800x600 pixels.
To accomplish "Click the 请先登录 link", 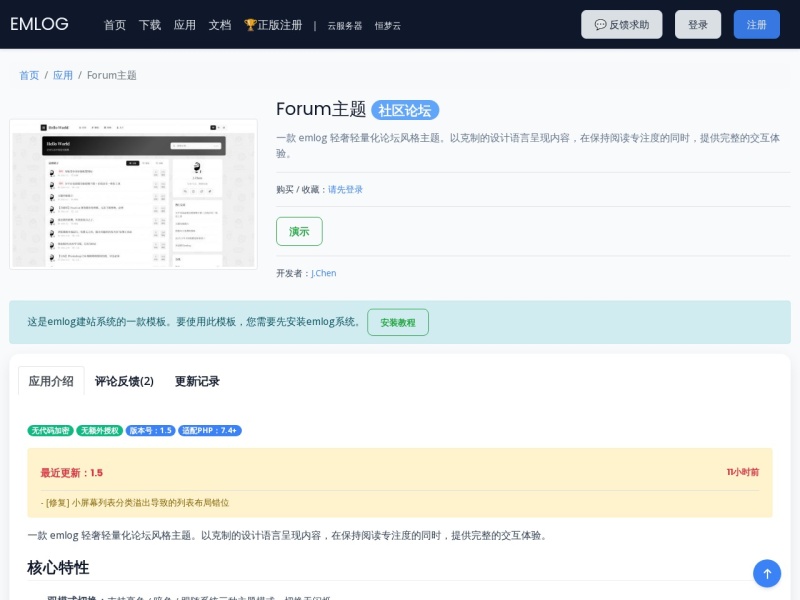I will [x=345, y=190].
